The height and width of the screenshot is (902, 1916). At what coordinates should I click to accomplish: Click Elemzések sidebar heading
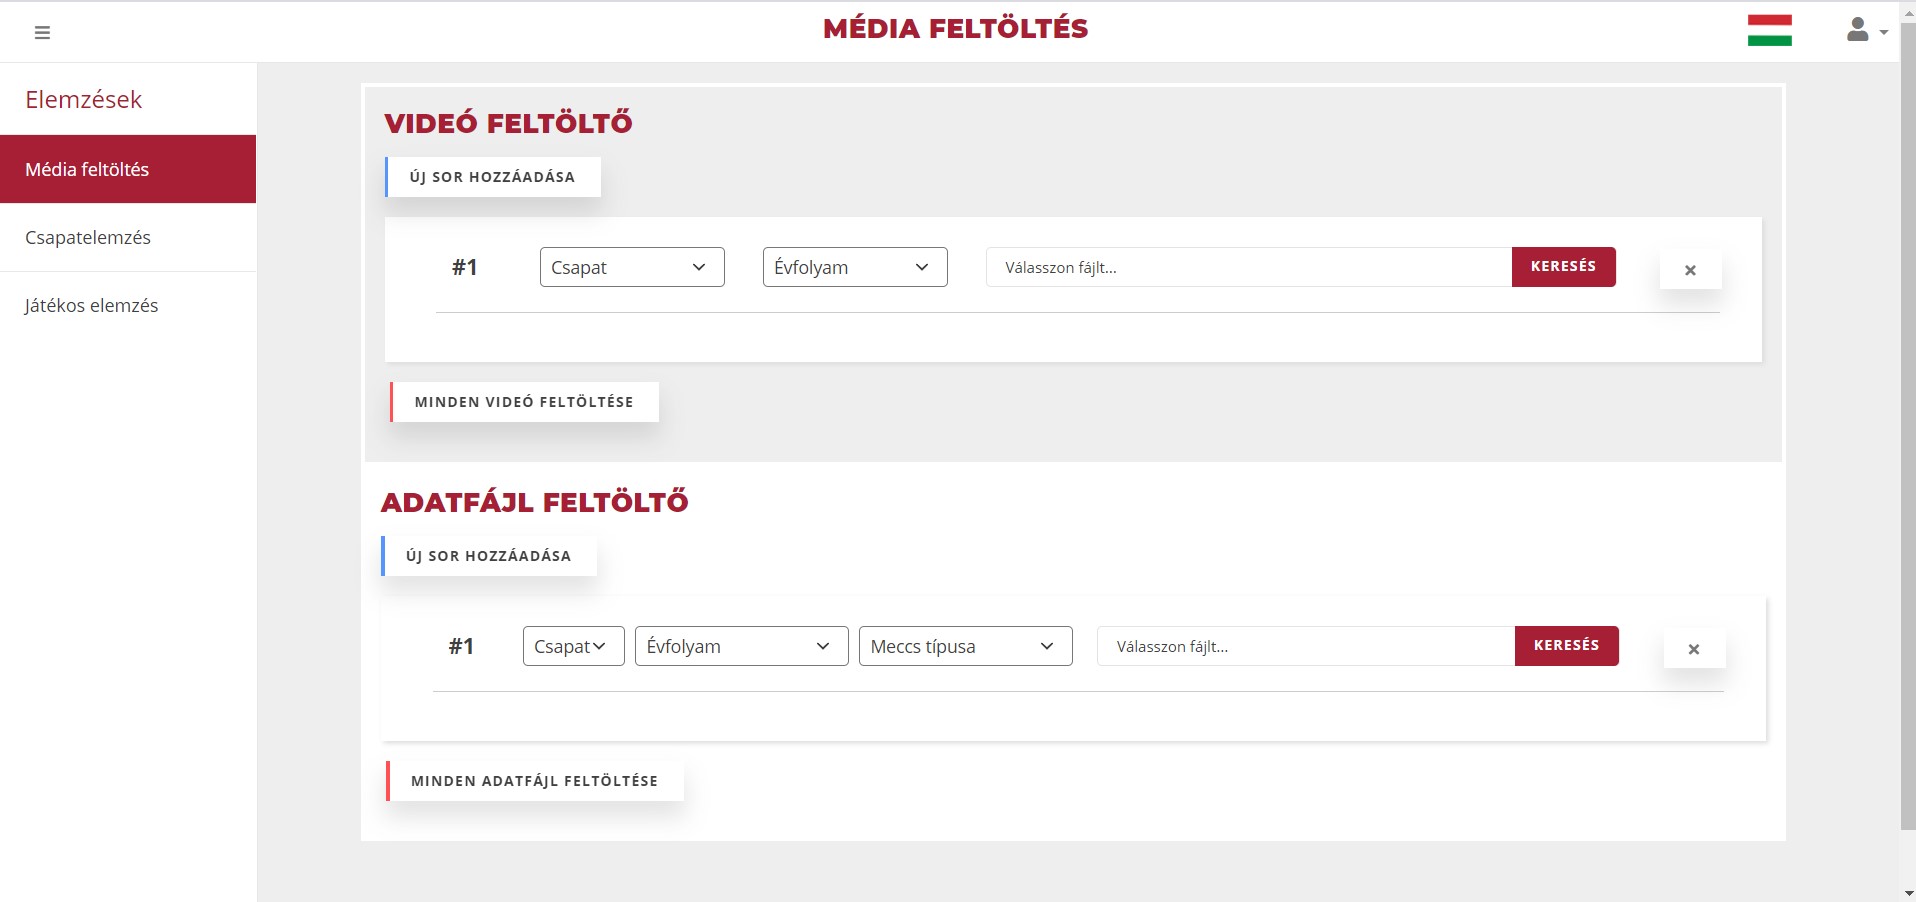84,99
